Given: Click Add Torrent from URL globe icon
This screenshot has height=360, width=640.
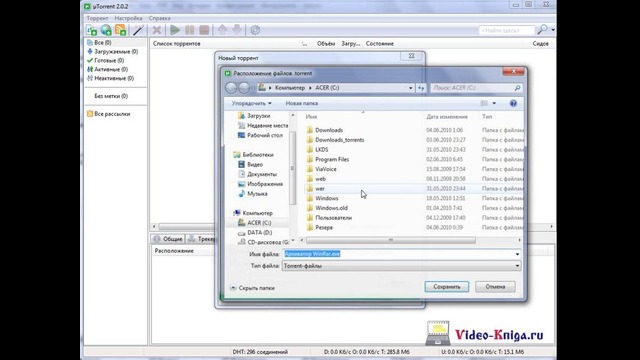Looking at the screenshot, I should point(106,30).
